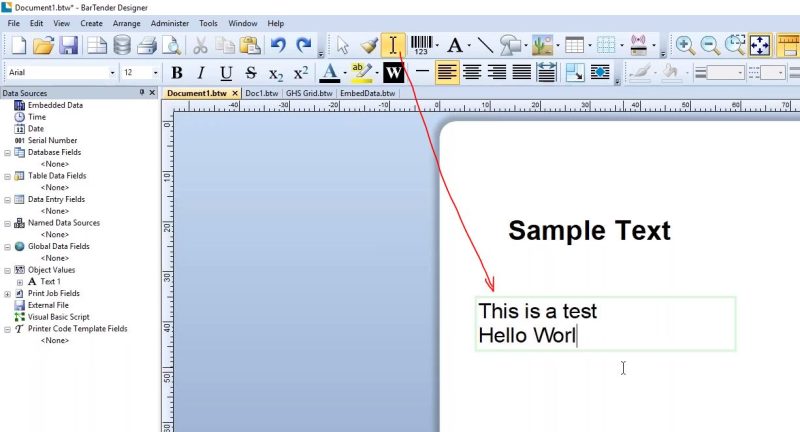Select the table object tool
800x432 pixels.
pyautogui.click(x=574, y=45)
